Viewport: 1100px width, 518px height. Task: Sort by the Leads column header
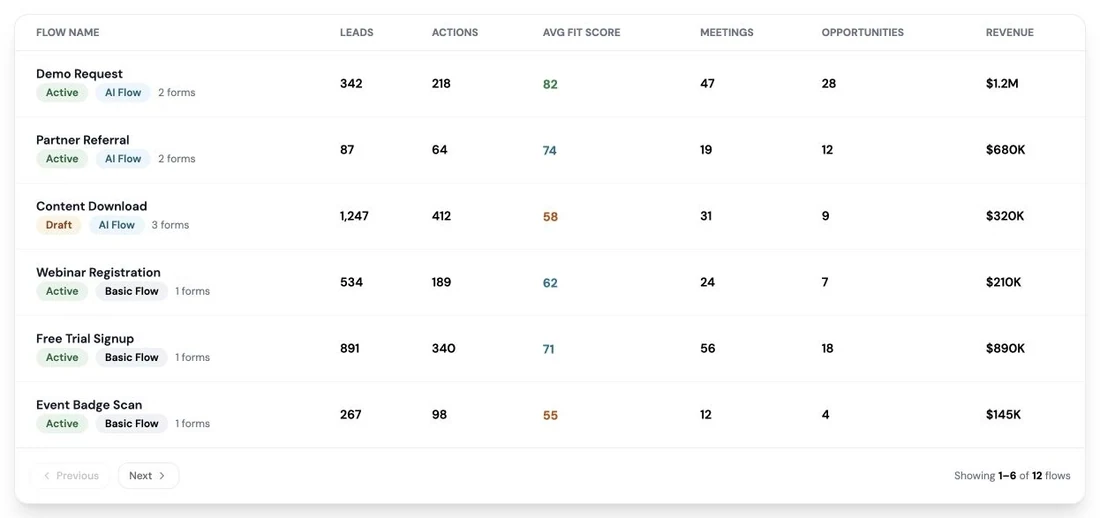(356, 32)
